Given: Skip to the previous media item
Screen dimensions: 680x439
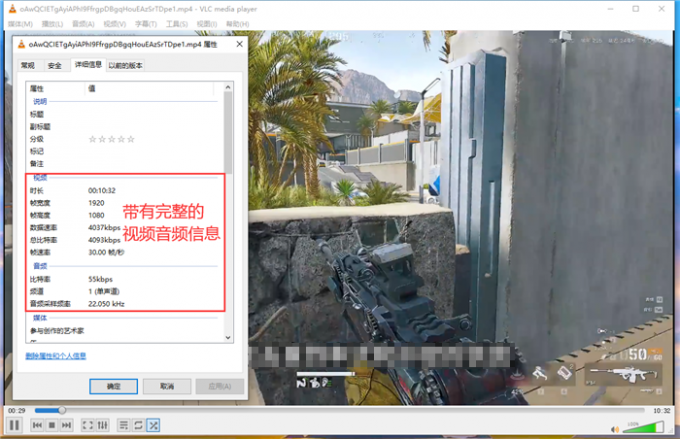Looking at the screenshot, I should pyautogui.click(x=37, y=425).
